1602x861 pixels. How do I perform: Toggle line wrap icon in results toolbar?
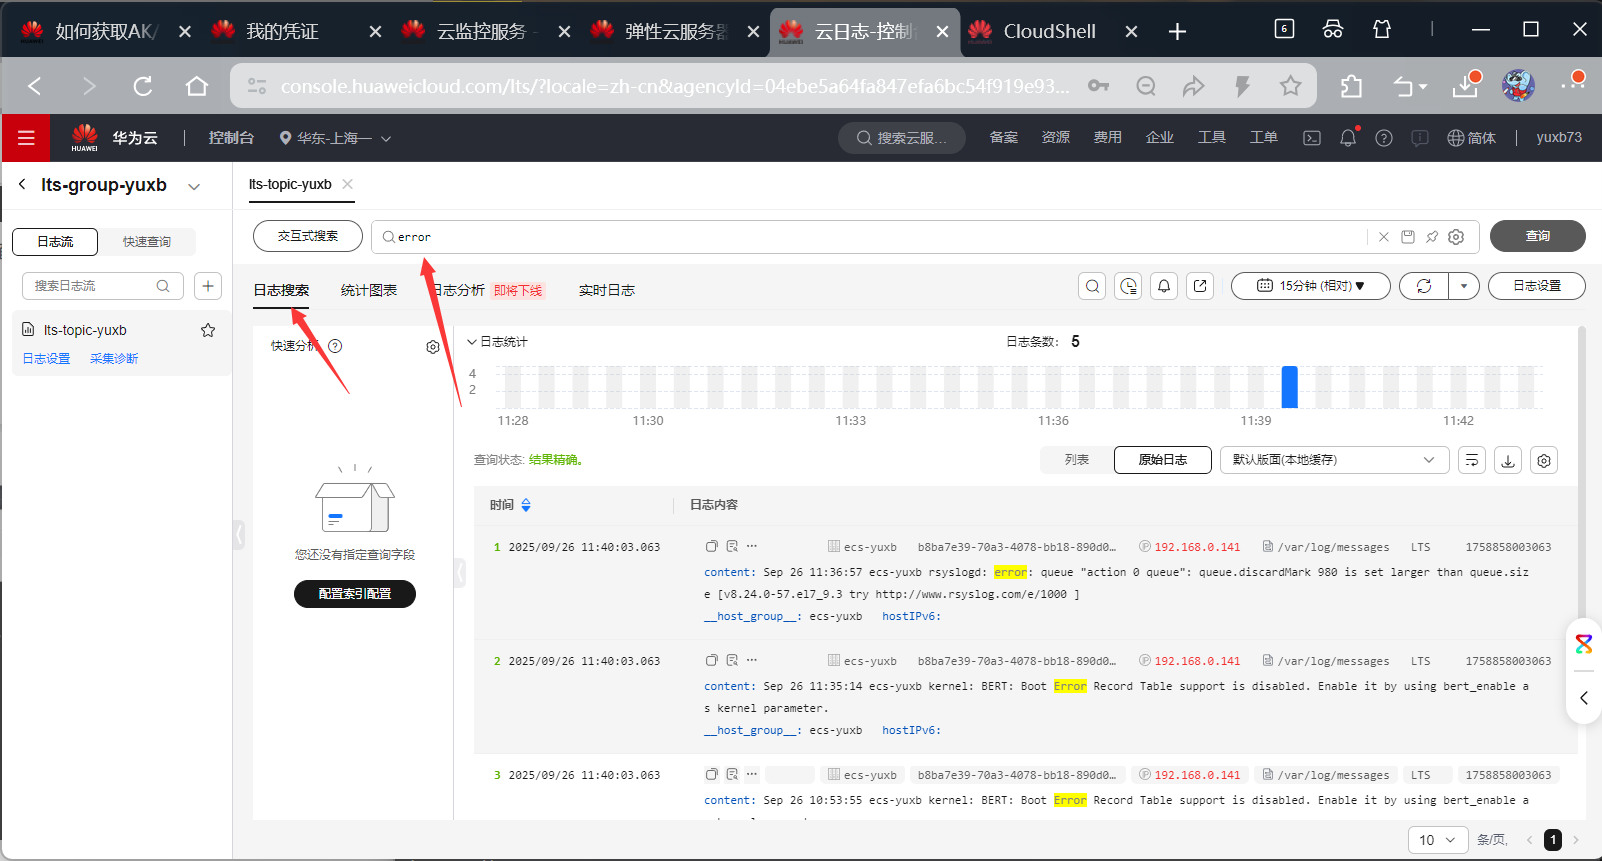[x=1472, y=460]
